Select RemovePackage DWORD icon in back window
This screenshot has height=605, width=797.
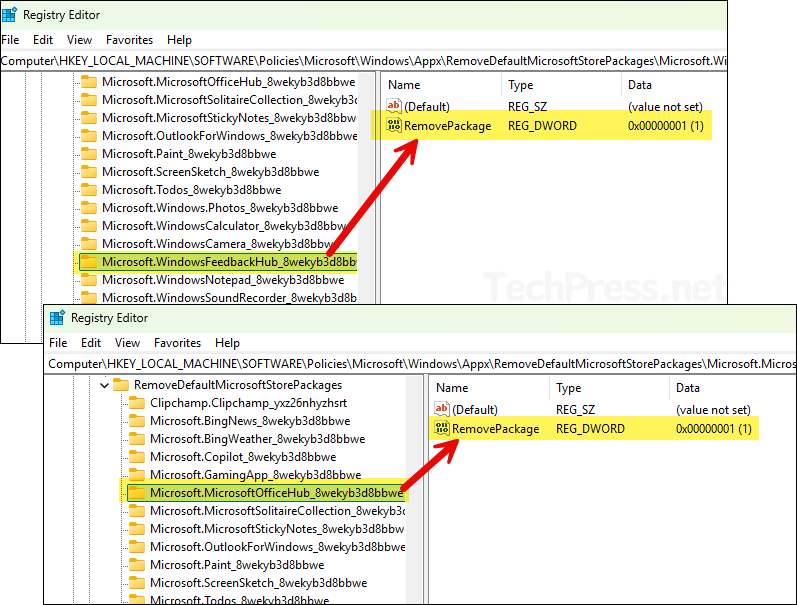point(394,125)
